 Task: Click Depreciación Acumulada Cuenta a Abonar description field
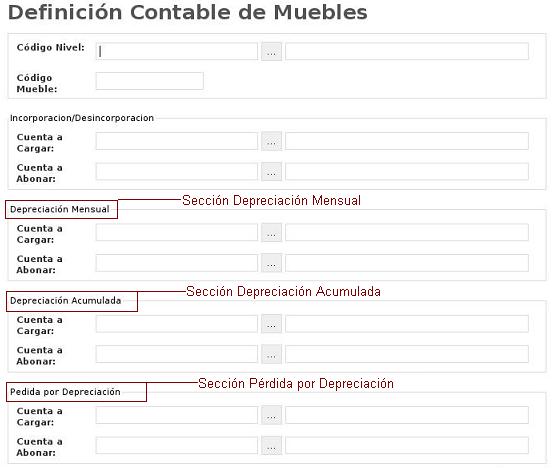(x=407, y=354)
